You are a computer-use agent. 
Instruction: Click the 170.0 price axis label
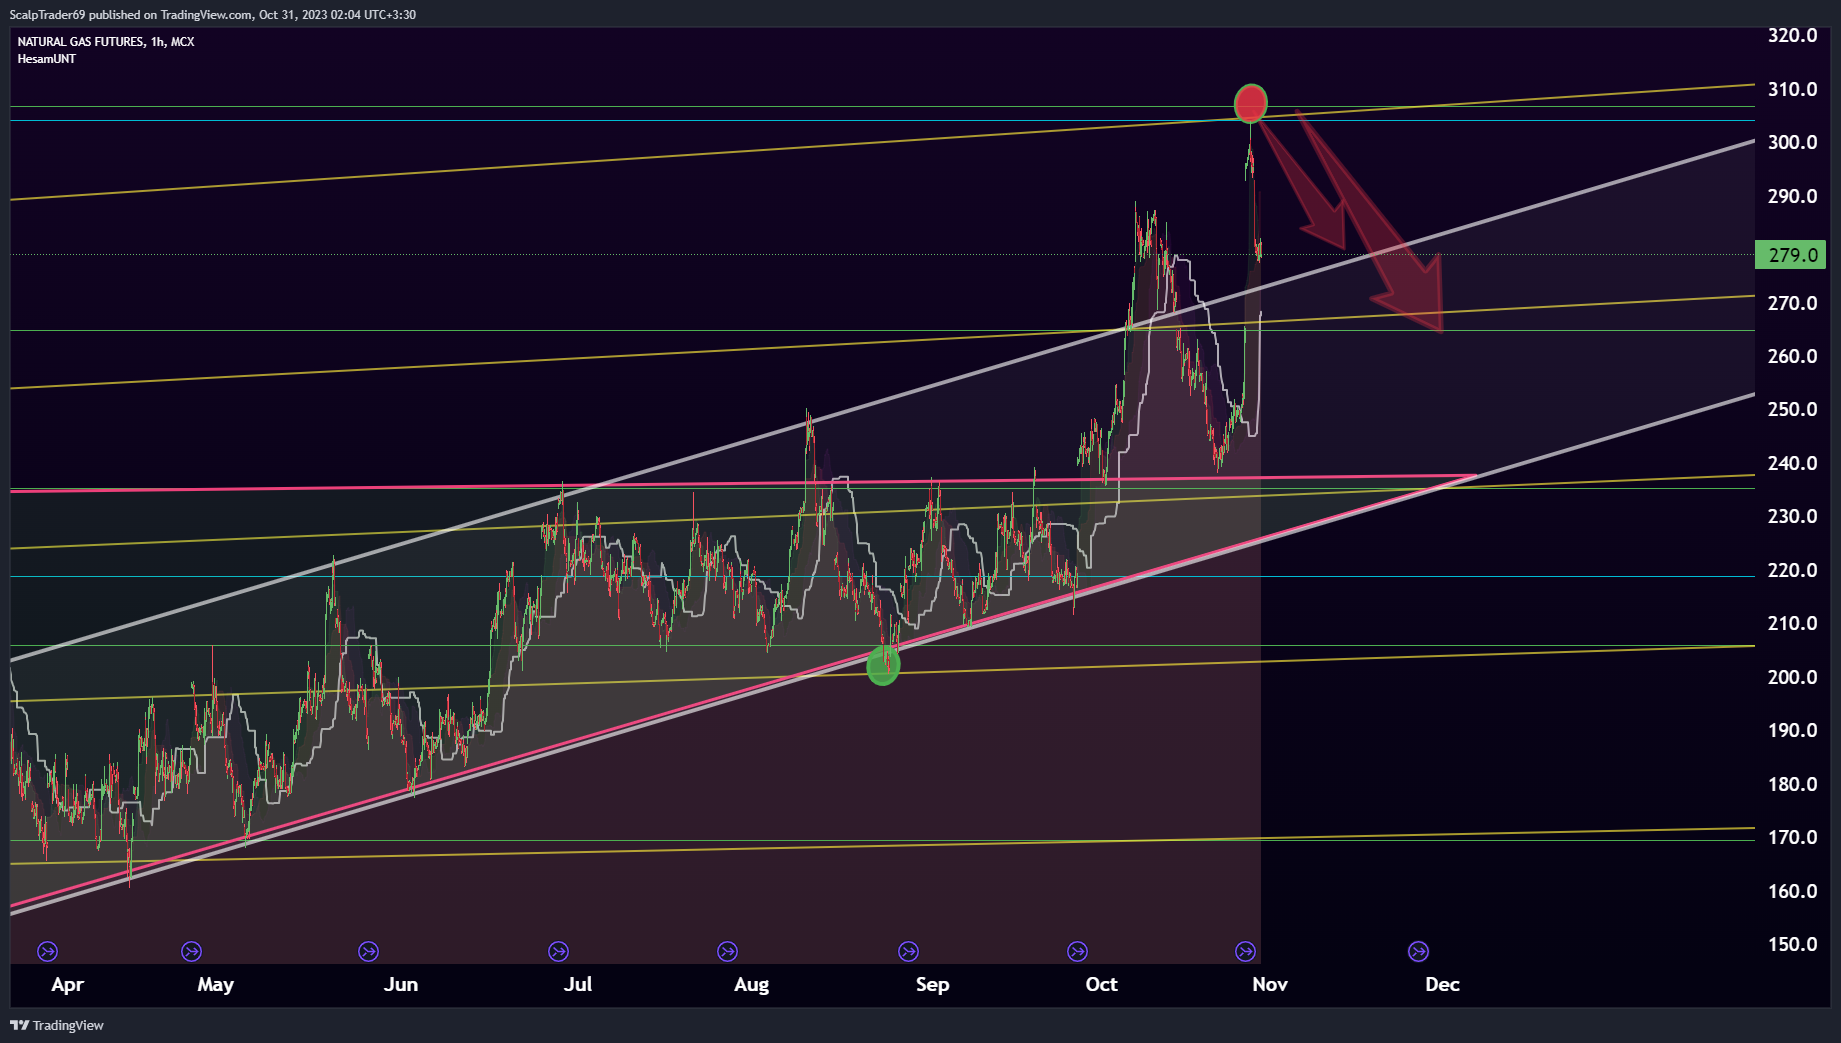click(1792, 837)
